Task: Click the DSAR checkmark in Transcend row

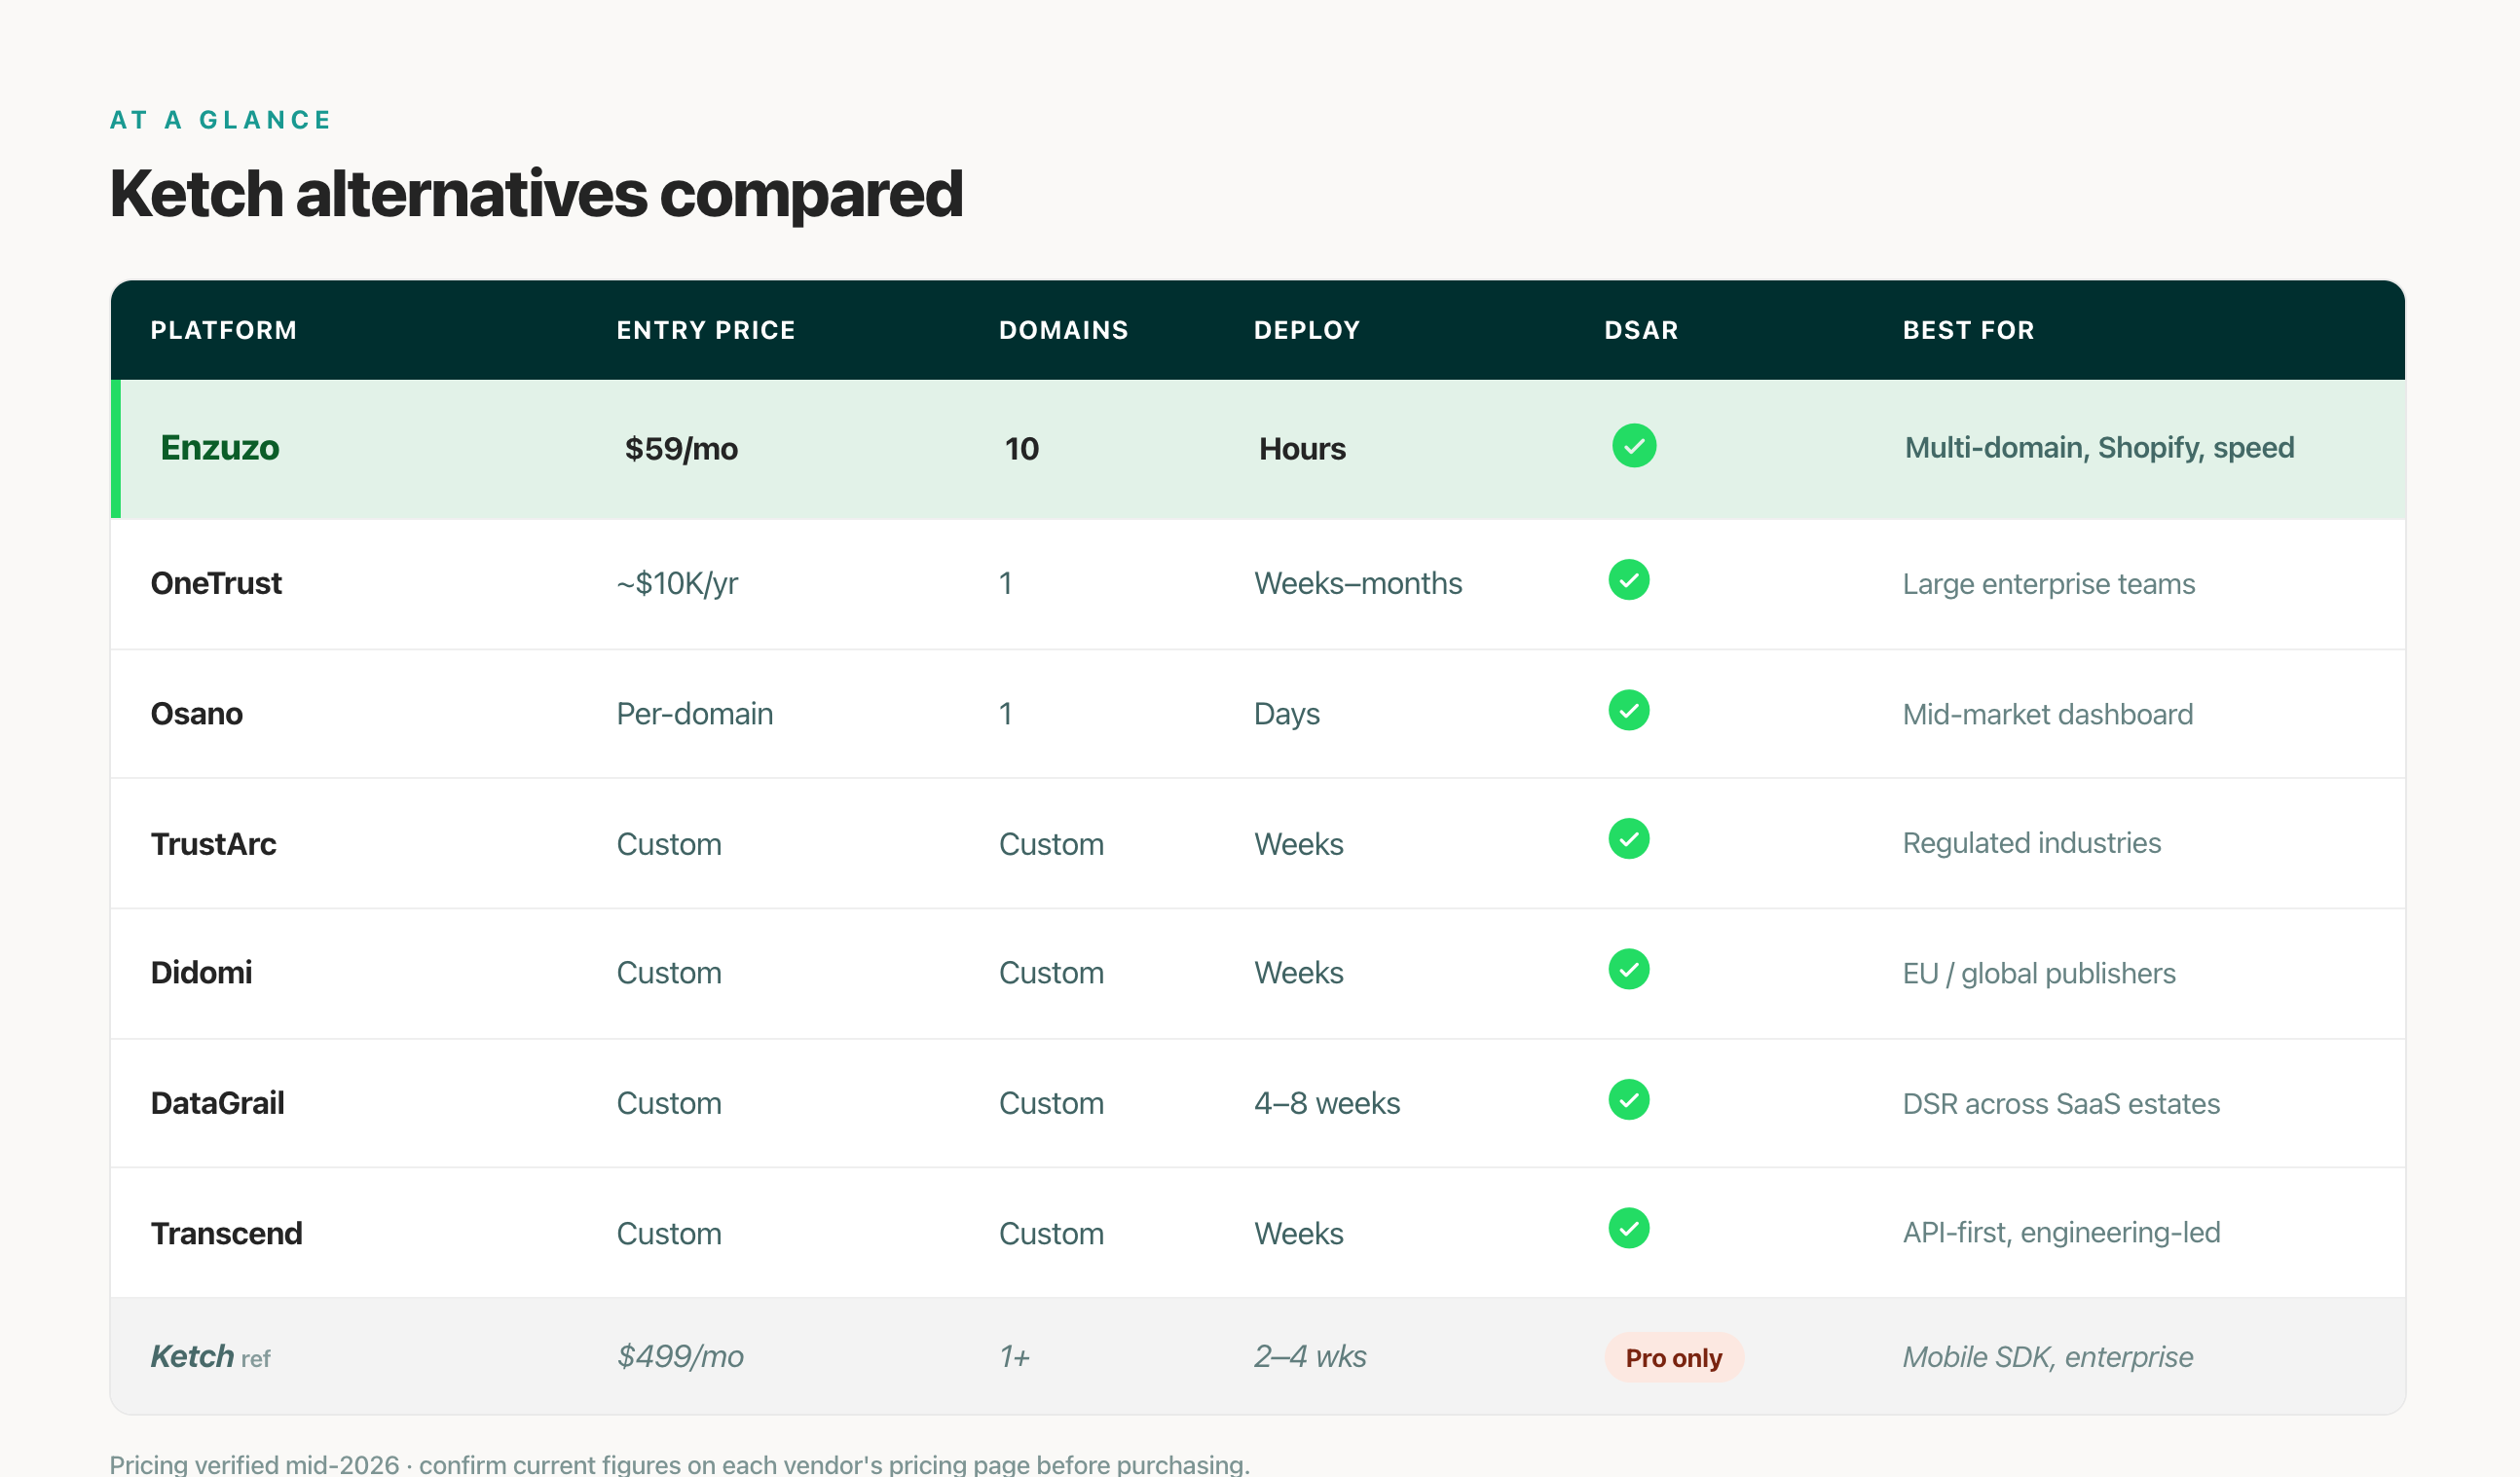Action: 1629,1228
